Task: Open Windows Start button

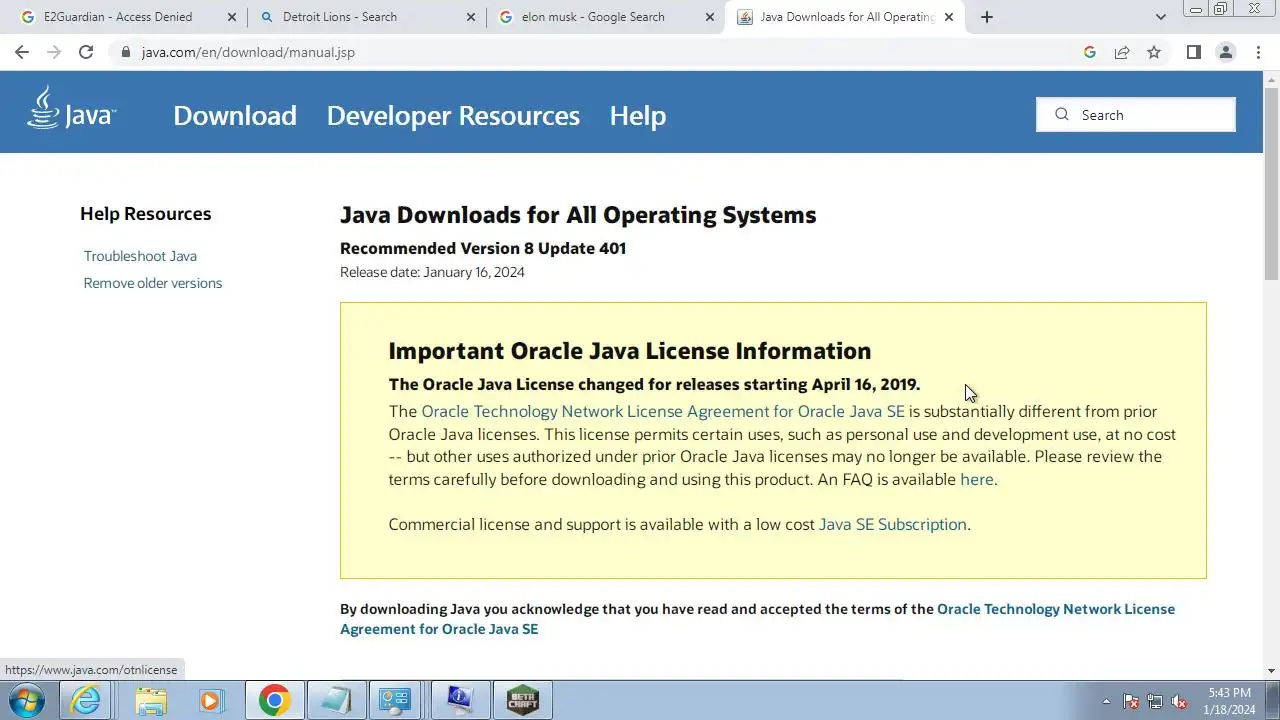Action: click(x=26, y=700)
